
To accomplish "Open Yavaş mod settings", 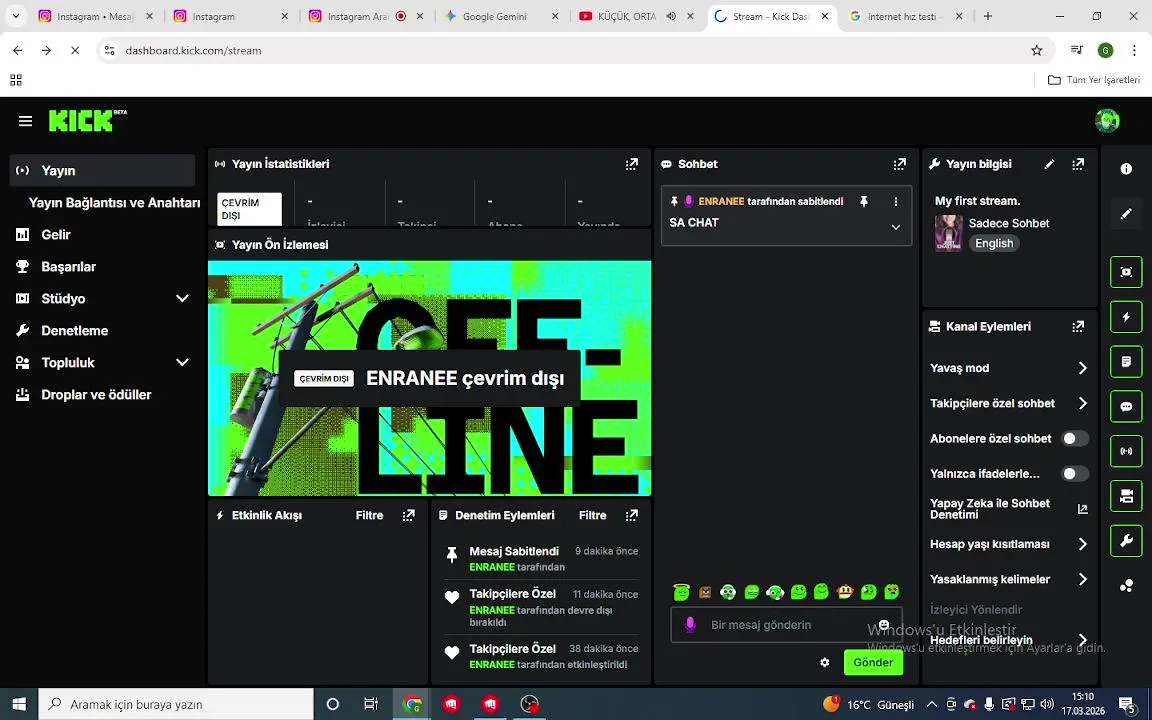I will pos(1009,368).
